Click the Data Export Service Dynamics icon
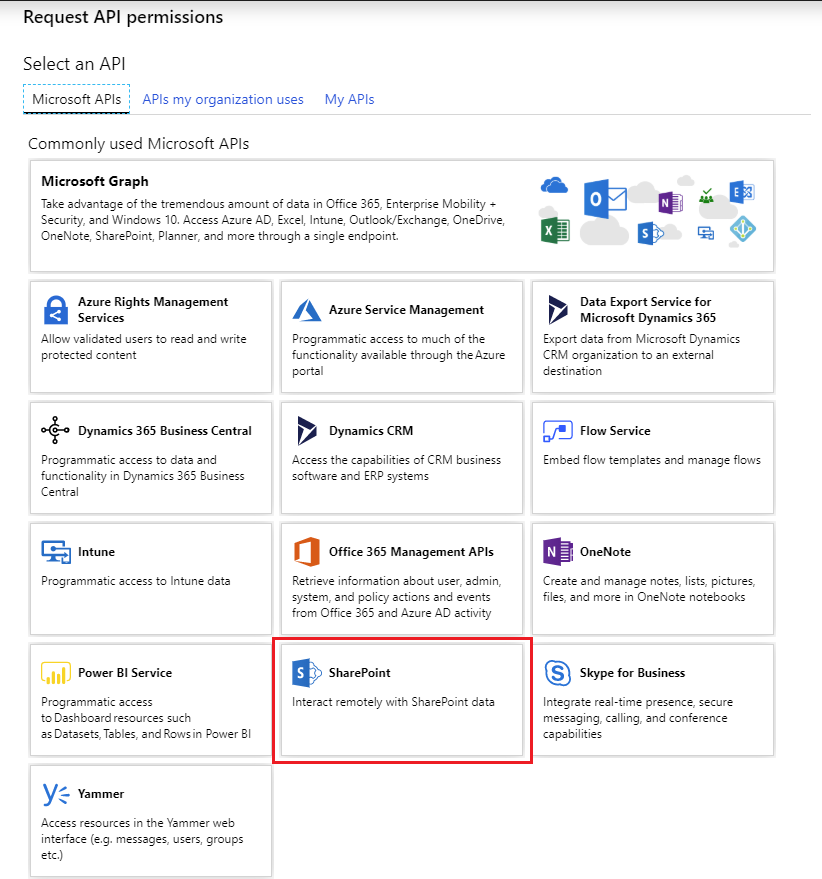Viewport: 822px width, 879px height. coord(557,309)
